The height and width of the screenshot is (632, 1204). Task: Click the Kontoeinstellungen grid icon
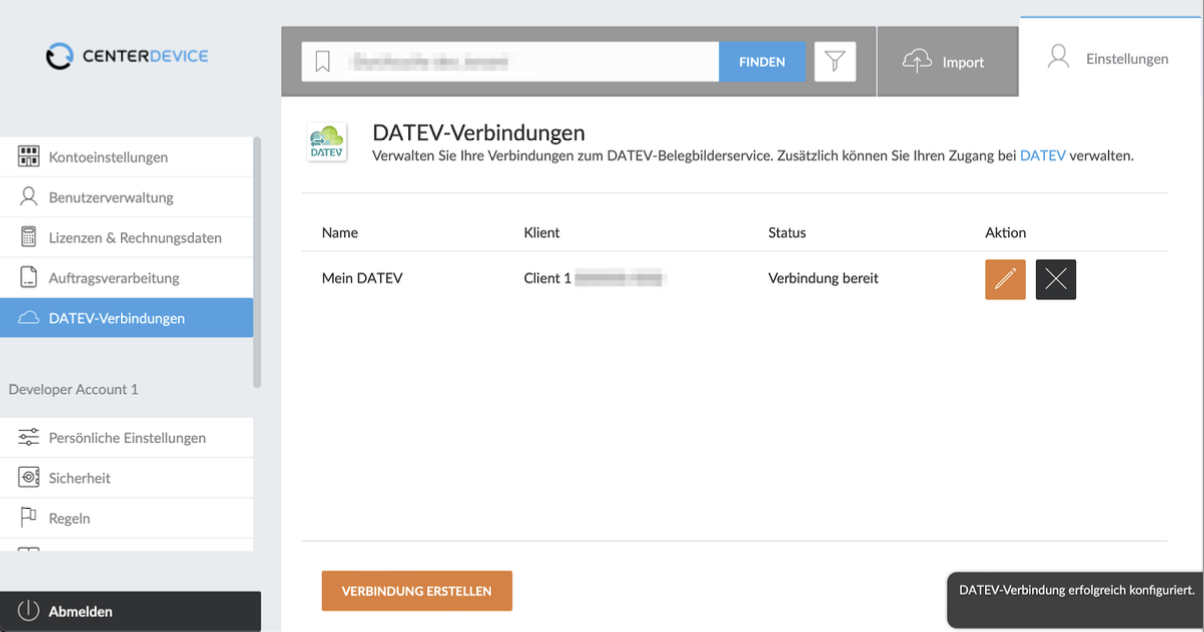29,157
